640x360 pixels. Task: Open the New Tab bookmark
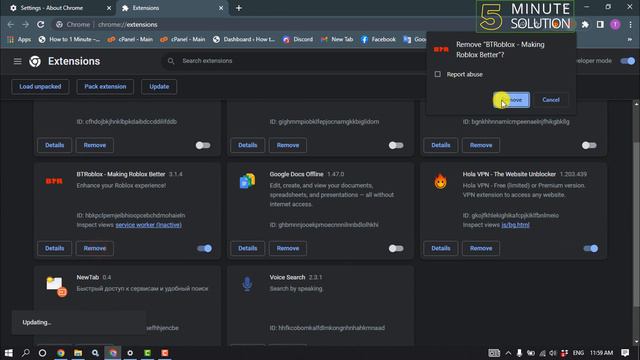coord(337,40)
